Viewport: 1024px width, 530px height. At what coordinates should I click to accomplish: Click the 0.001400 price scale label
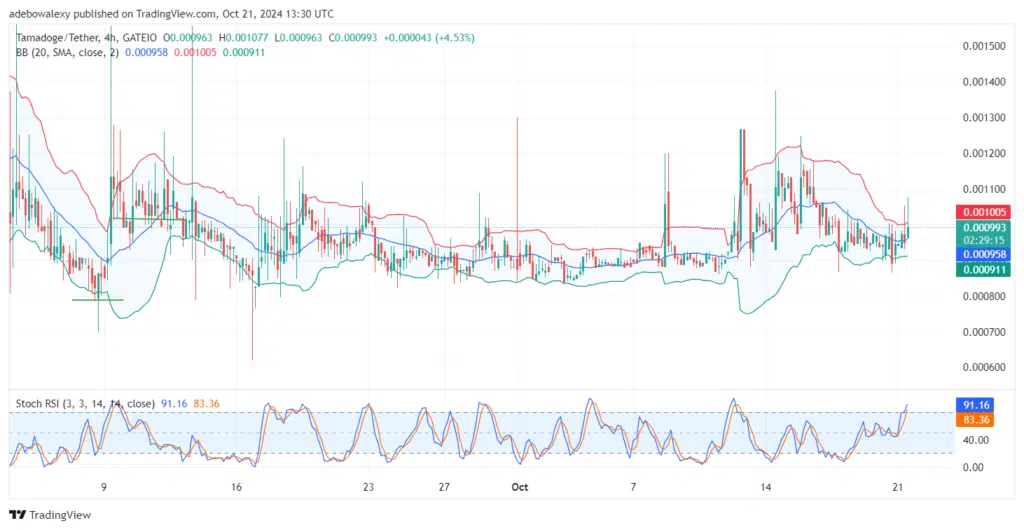pos(983,82)
